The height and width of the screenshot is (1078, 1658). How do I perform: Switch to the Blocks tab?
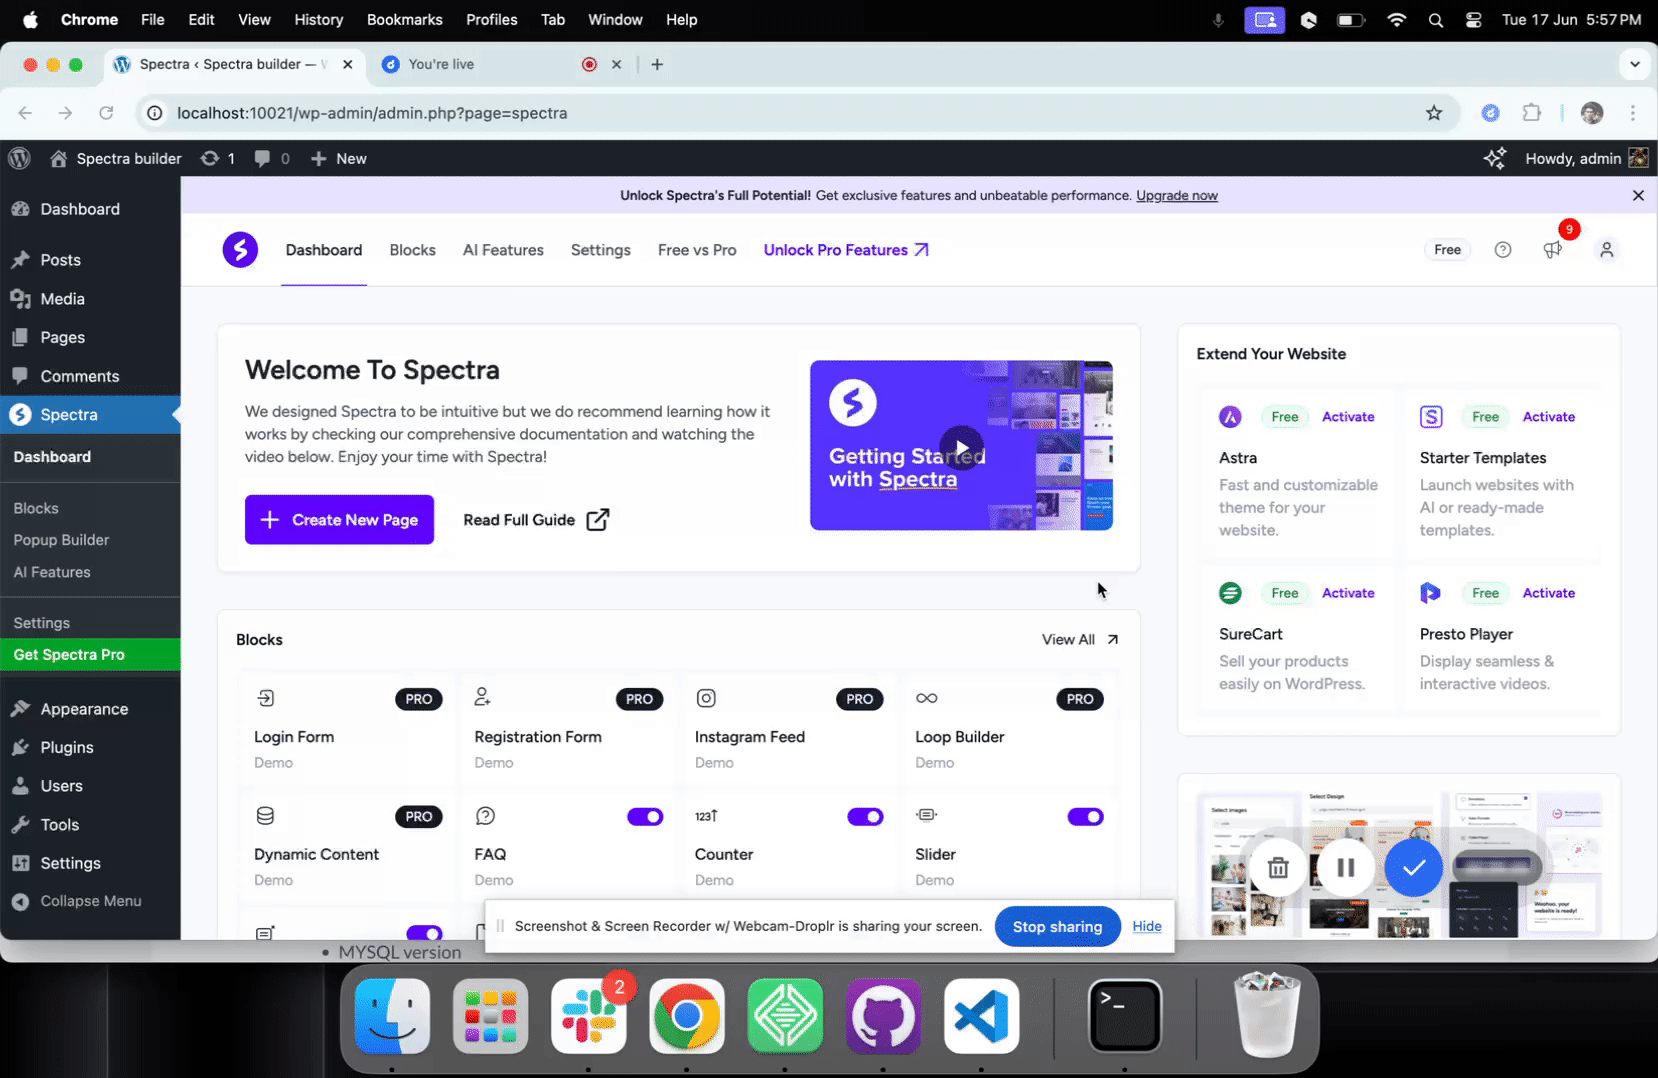(x=412, y=250)
